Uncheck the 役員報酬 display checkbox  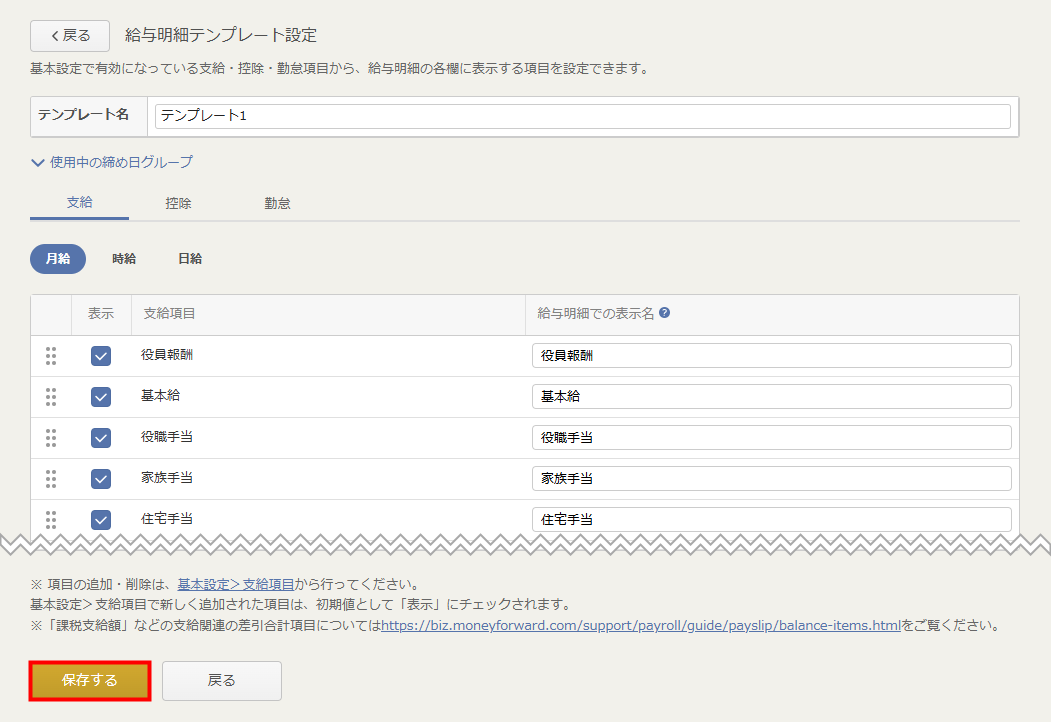click(101, 356)
